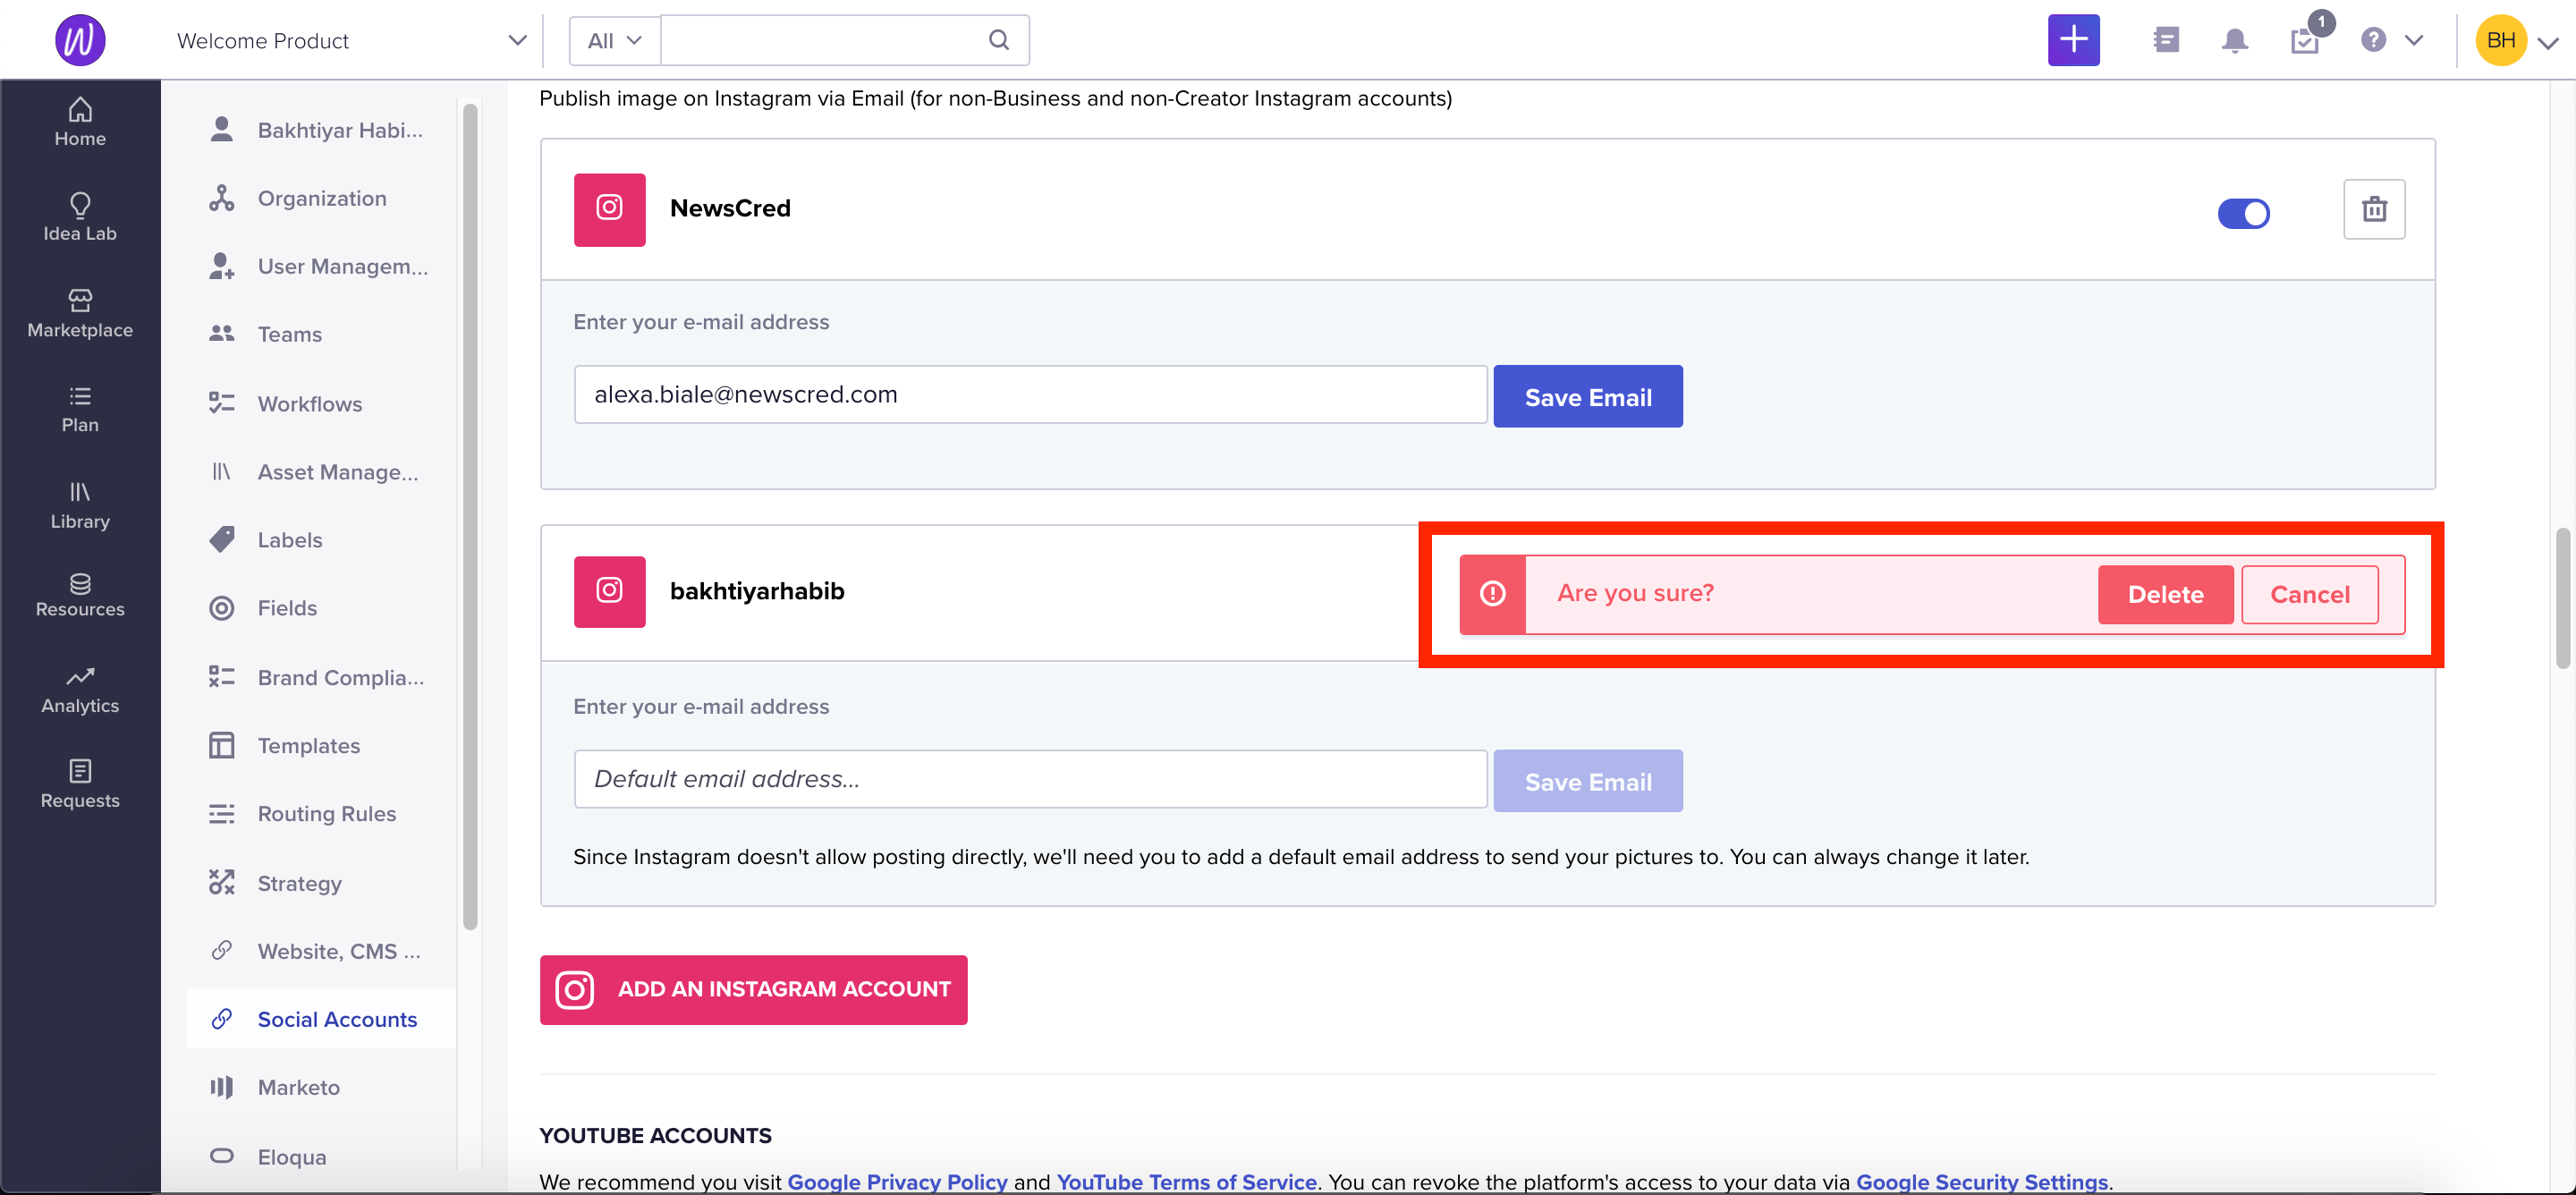2576x1195 pixels.
Task: Click the bakhtiyarhabib Instagram logo tile
Action: tap(609, 591)
